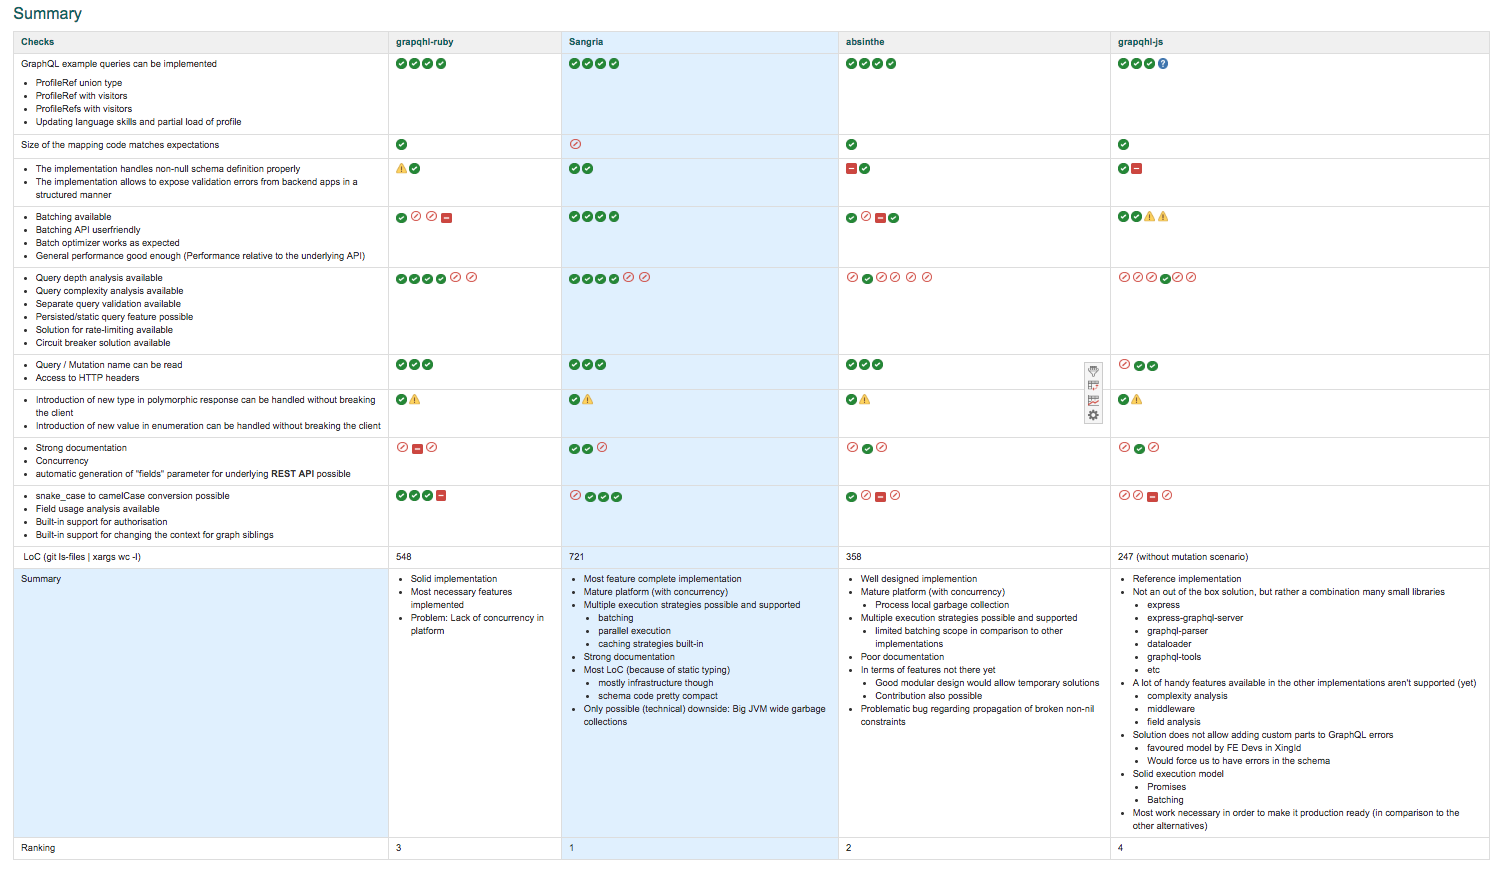The width and height of the screenshot is (1502, 875).
Task: Click absinthe's red minus in non-null schema row
Action: pyautogui.click(x=851, y=168)
